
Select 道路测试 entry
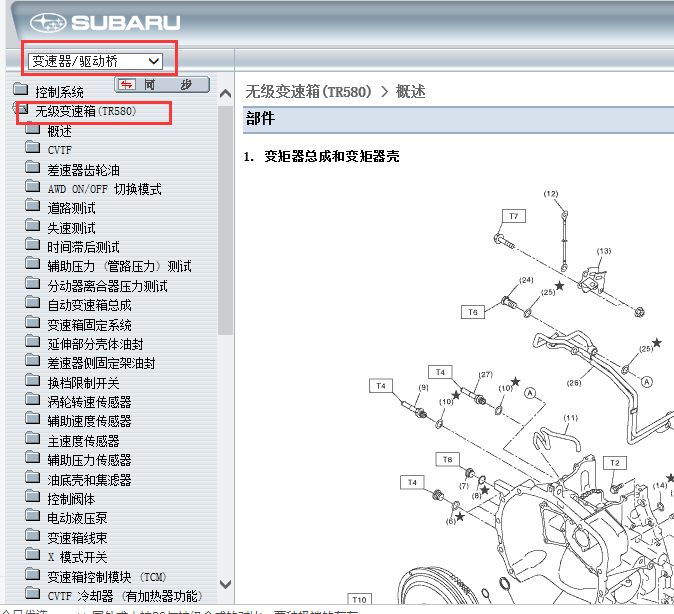pyautogui.click(x=71, y=209)
